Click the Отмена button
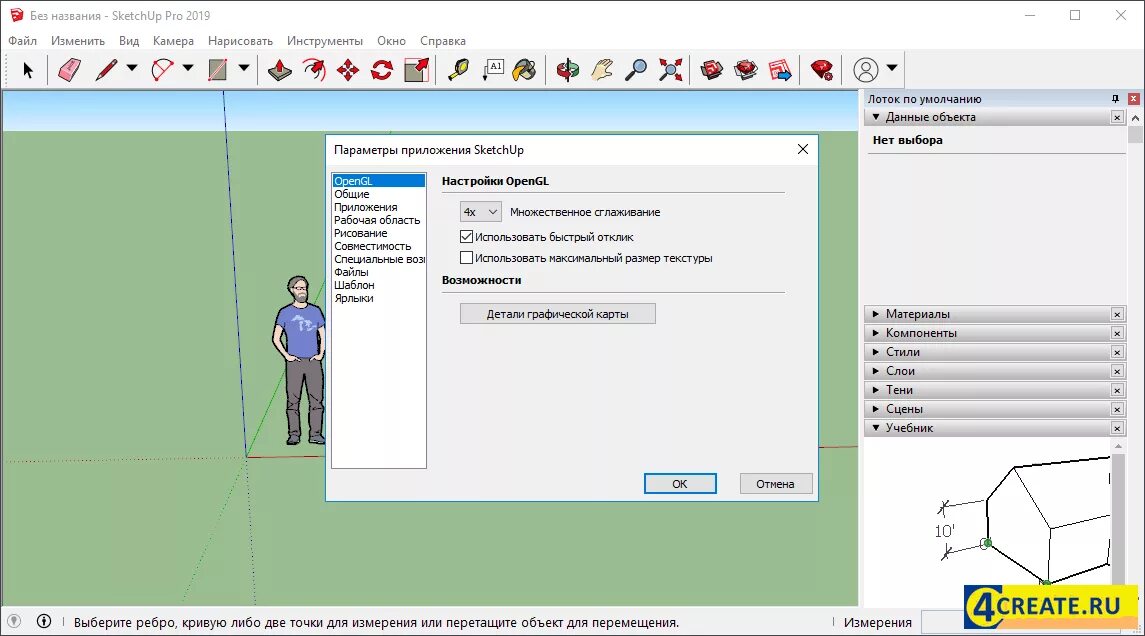Viewport: 1145px width, 636px height. (x=776, y=483)
